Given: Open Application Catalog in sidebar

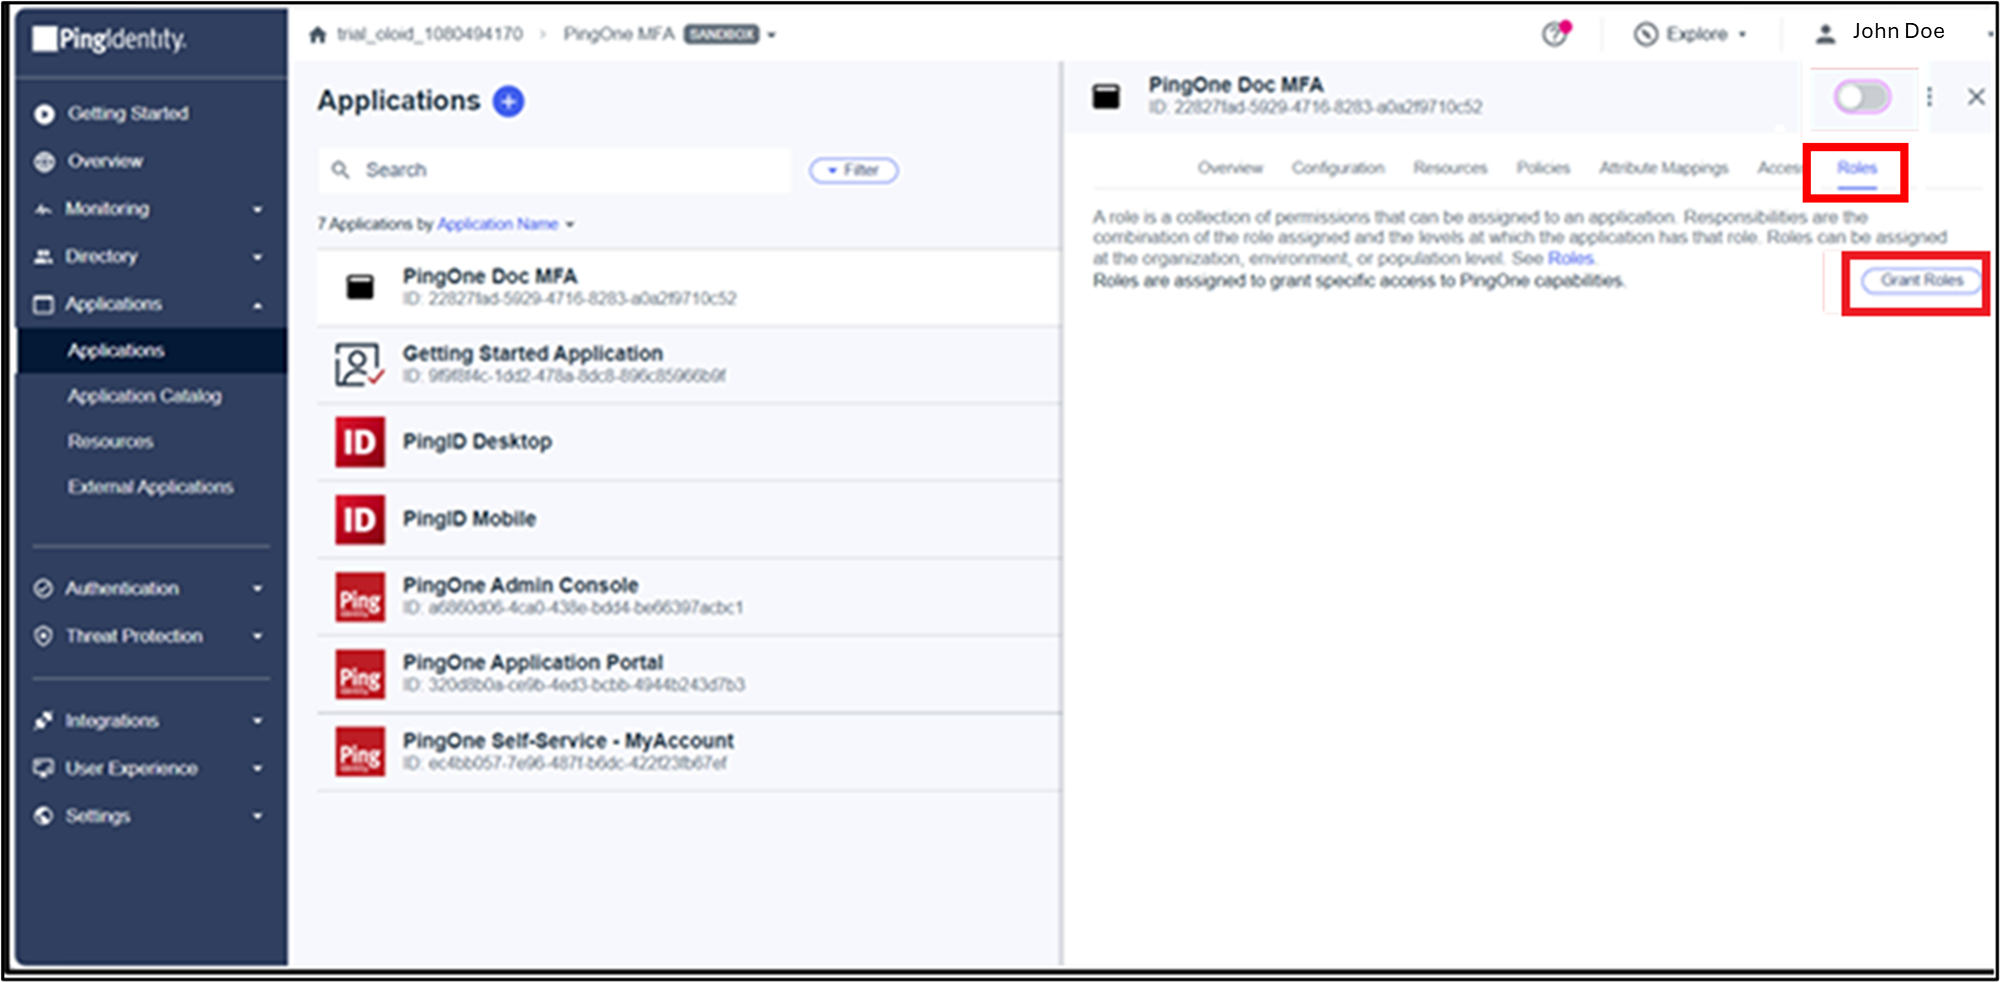Looking at the screenshot, I should pyautogui.click(x=145, y=396).
